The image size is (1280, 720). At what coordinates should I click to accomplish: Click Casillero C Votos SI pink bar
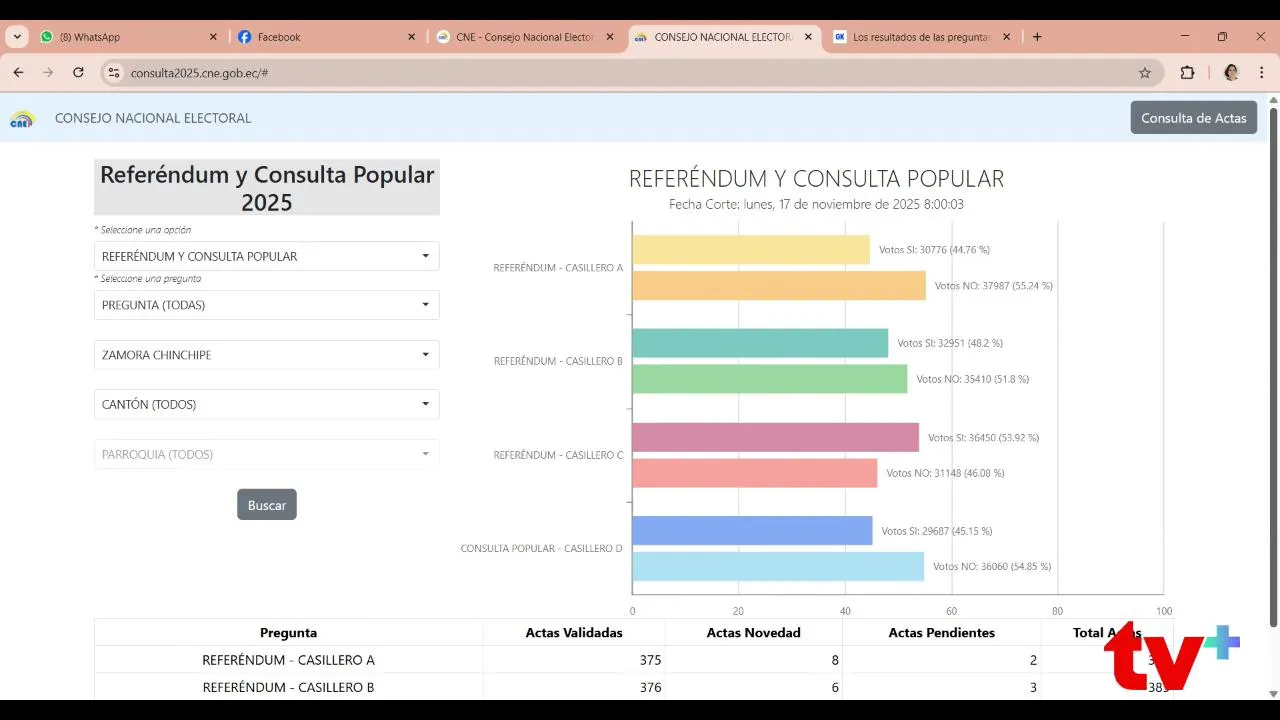point(776,437)
